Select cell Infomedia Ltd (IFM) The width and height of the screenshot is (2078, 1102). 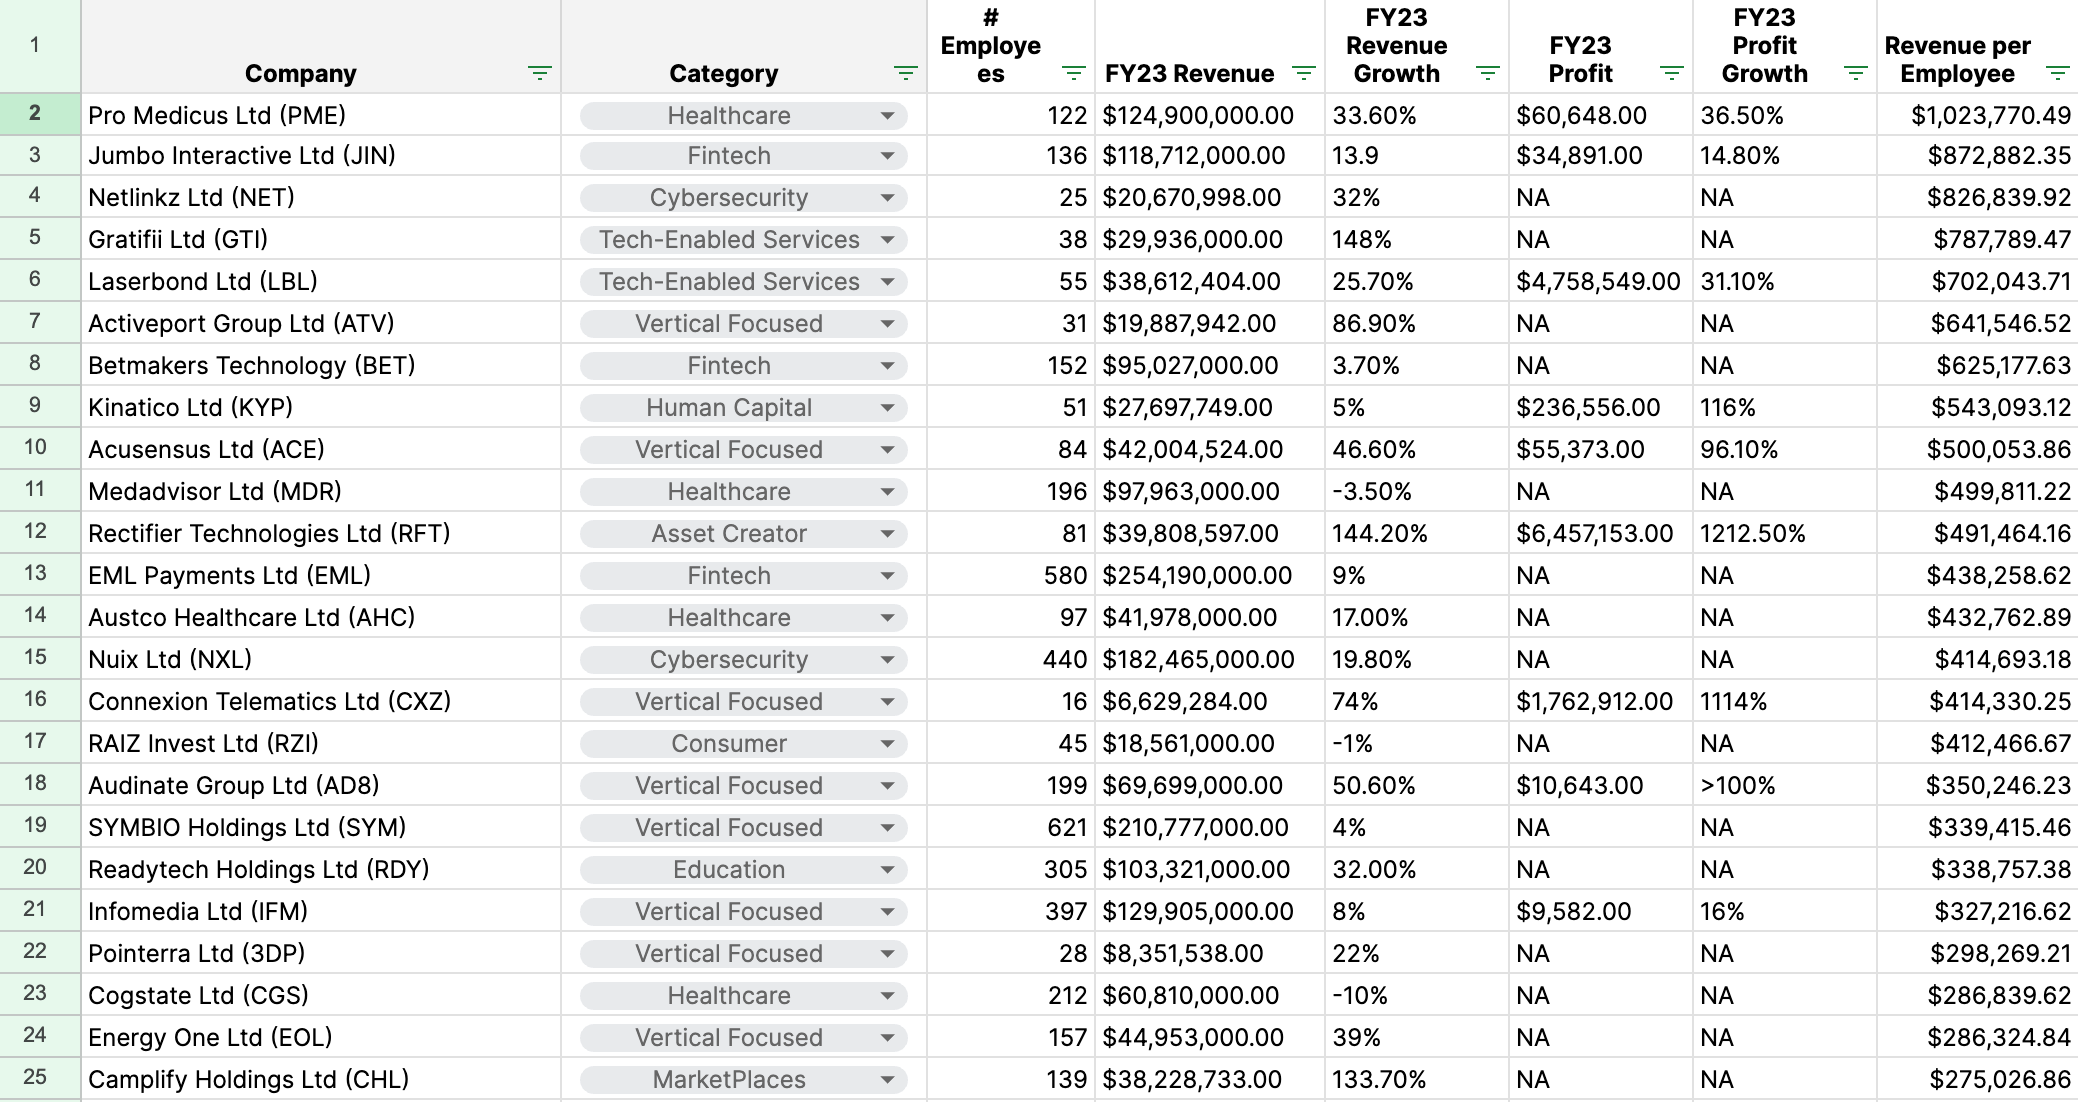click(321, 912)
